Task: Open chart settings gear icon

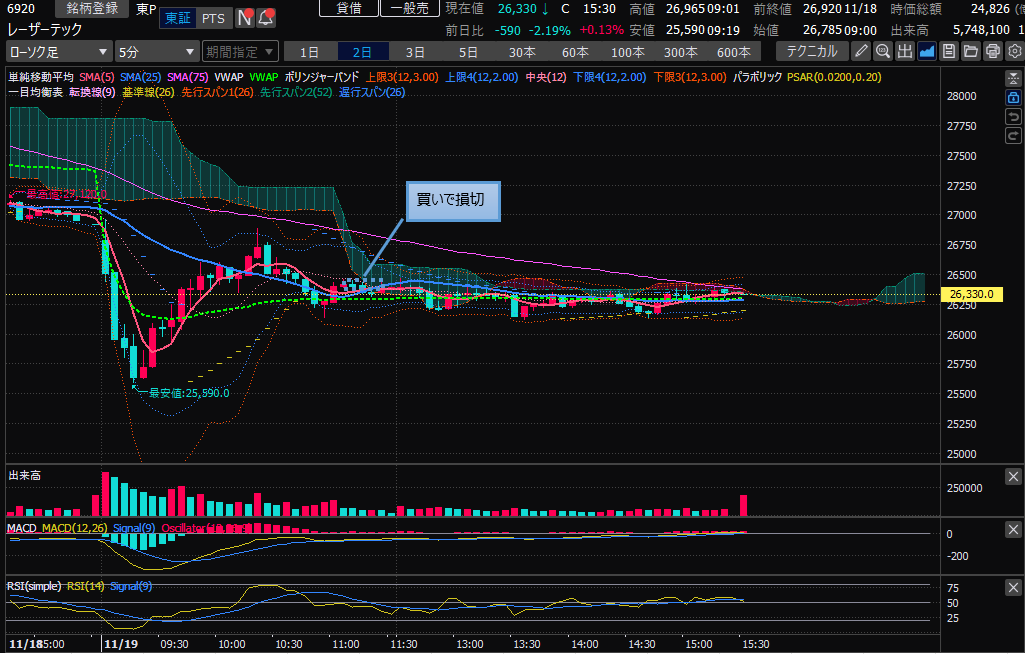Action: [x=1014, y=51]
